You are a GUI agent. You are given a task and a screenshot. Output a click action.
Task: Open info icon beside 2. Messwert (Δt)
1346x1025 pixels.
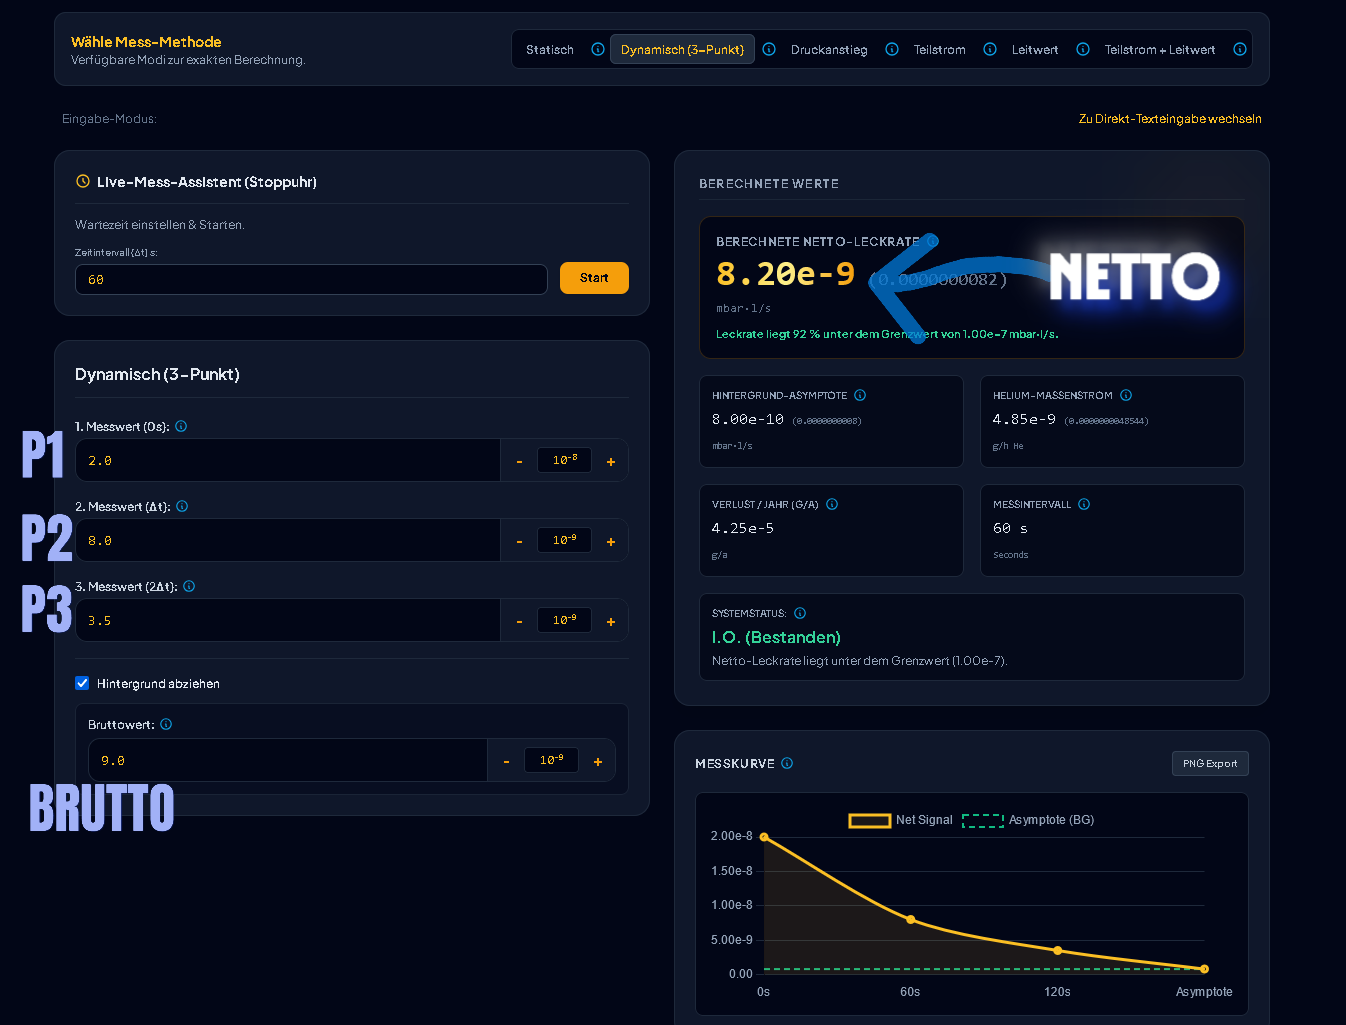point(182,506)
